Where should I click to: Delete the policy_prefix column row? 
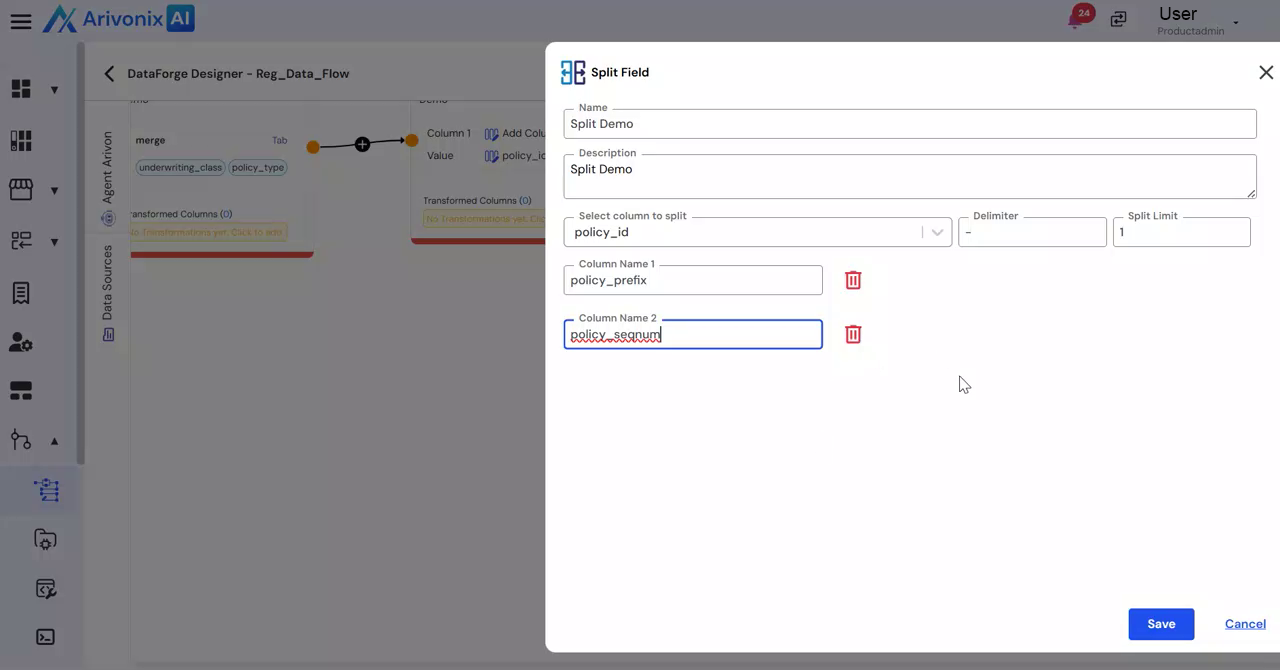[x=853, y=280]
